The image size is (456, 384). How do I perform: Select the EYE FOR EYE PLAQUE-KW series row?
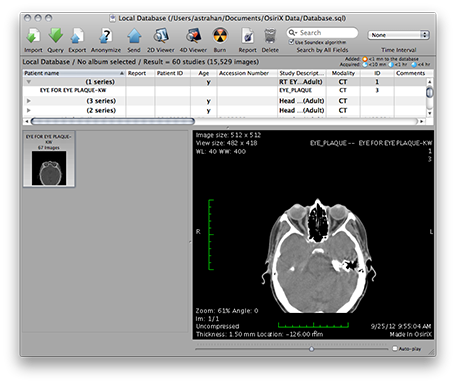coord(224,90)
